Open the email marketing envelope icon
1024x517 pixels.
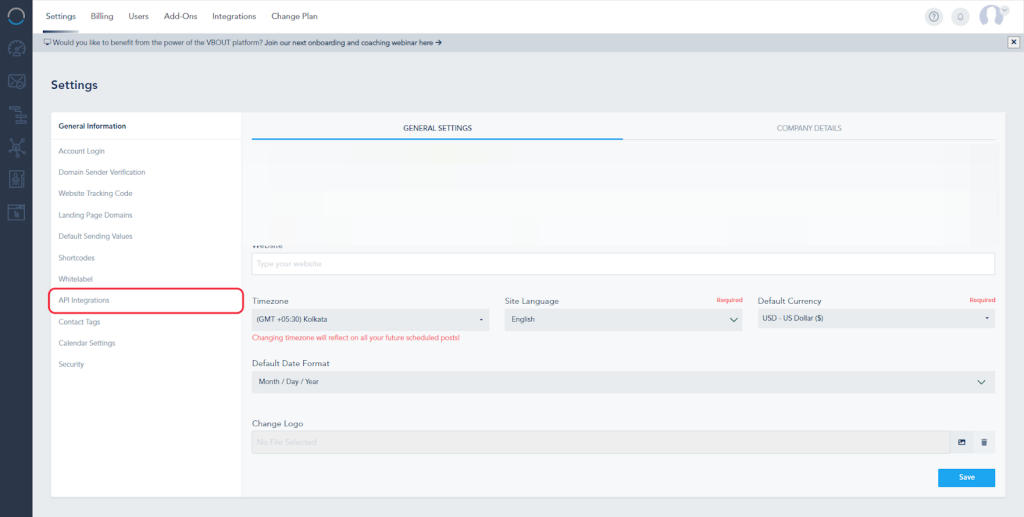click(16, 81)
